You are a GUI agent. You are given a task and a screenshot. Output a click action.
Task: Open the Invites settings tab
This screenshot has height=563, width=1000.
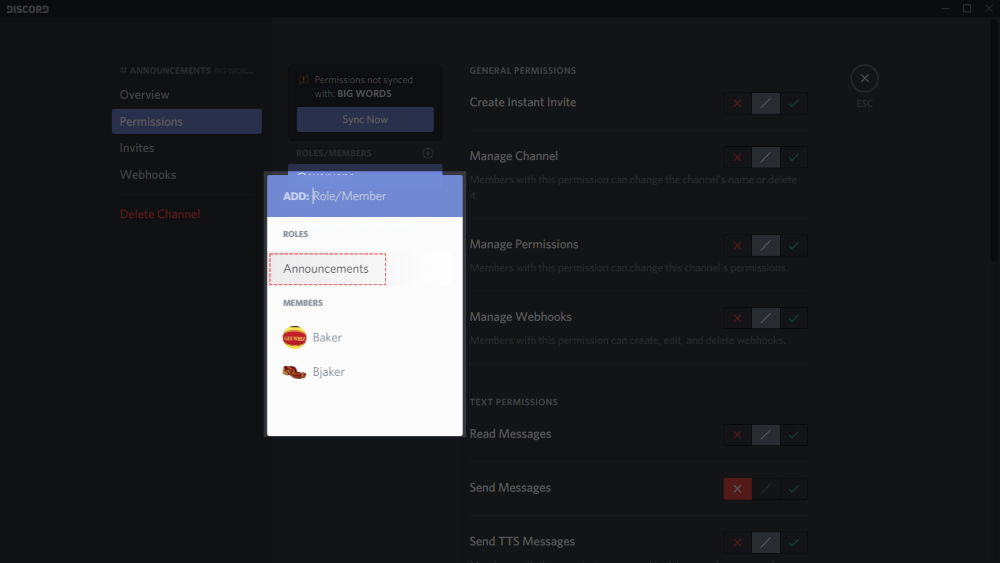[187, 148]
